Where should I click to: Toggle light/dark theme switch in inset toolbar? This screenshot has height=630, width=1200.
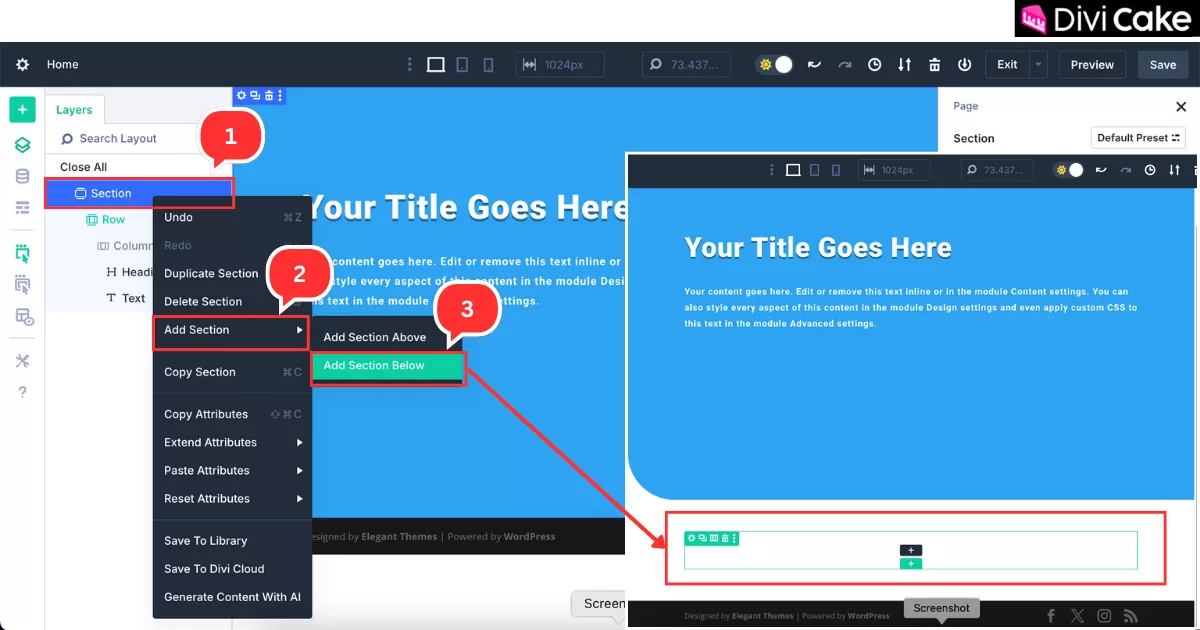(1068, 170)
